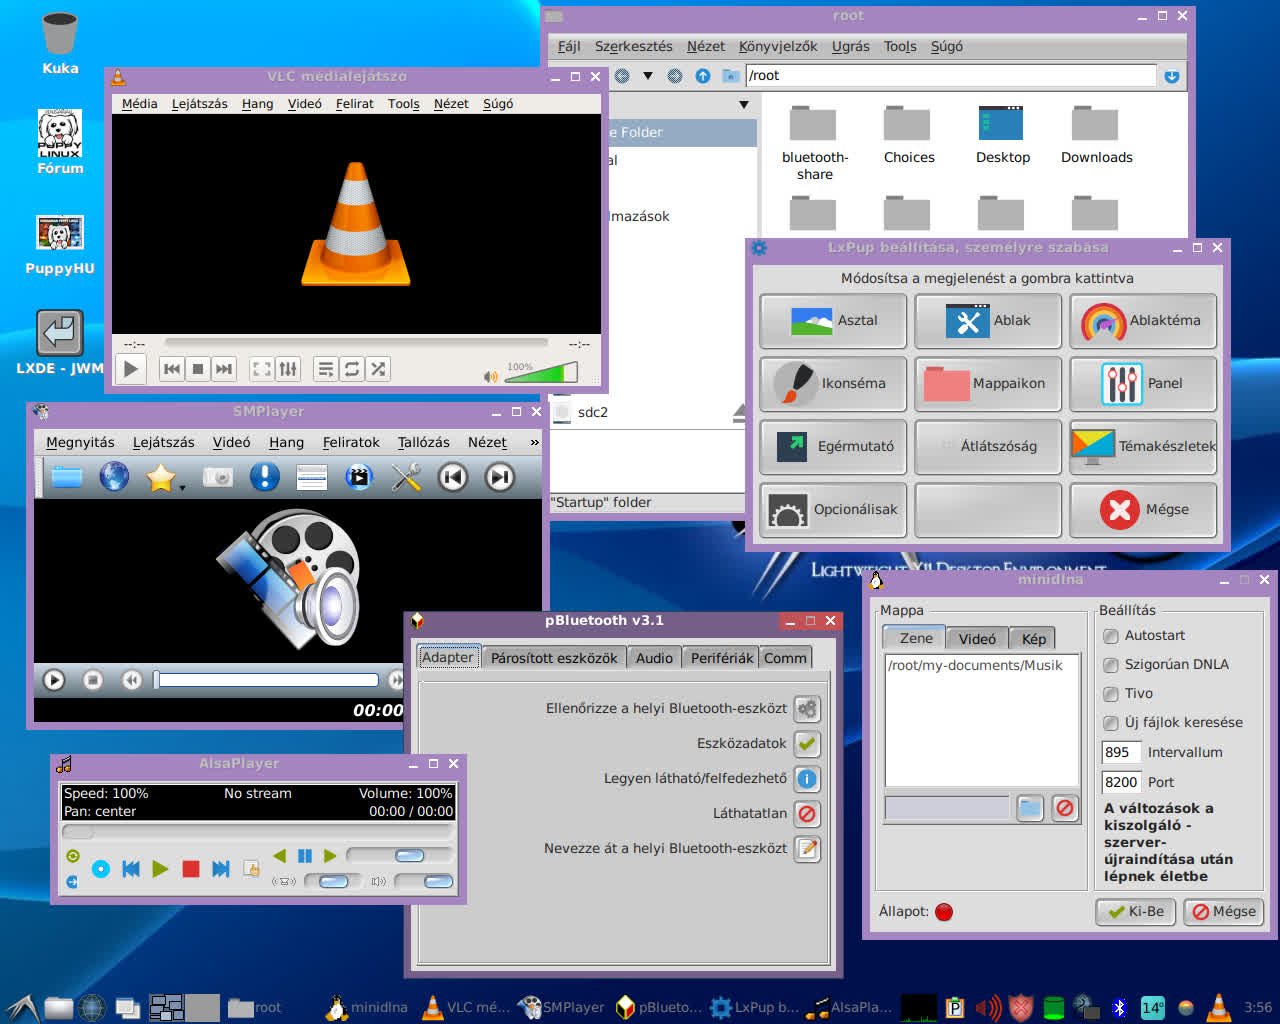
Task: Click green play button in AlsaPlayer
Action: click(160, 869)
